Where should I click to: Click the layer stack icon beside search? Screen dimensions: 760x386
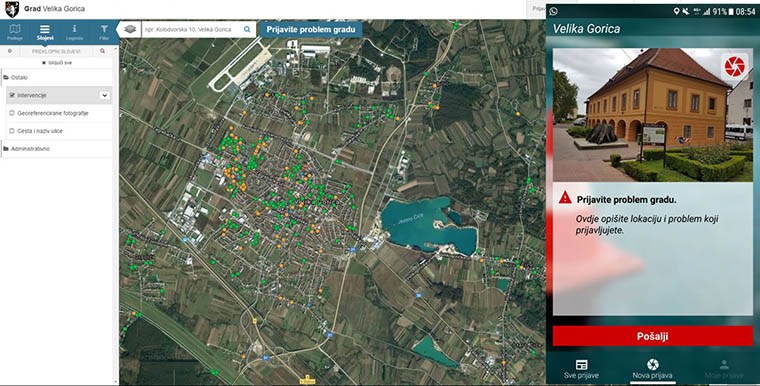[130, 30]
